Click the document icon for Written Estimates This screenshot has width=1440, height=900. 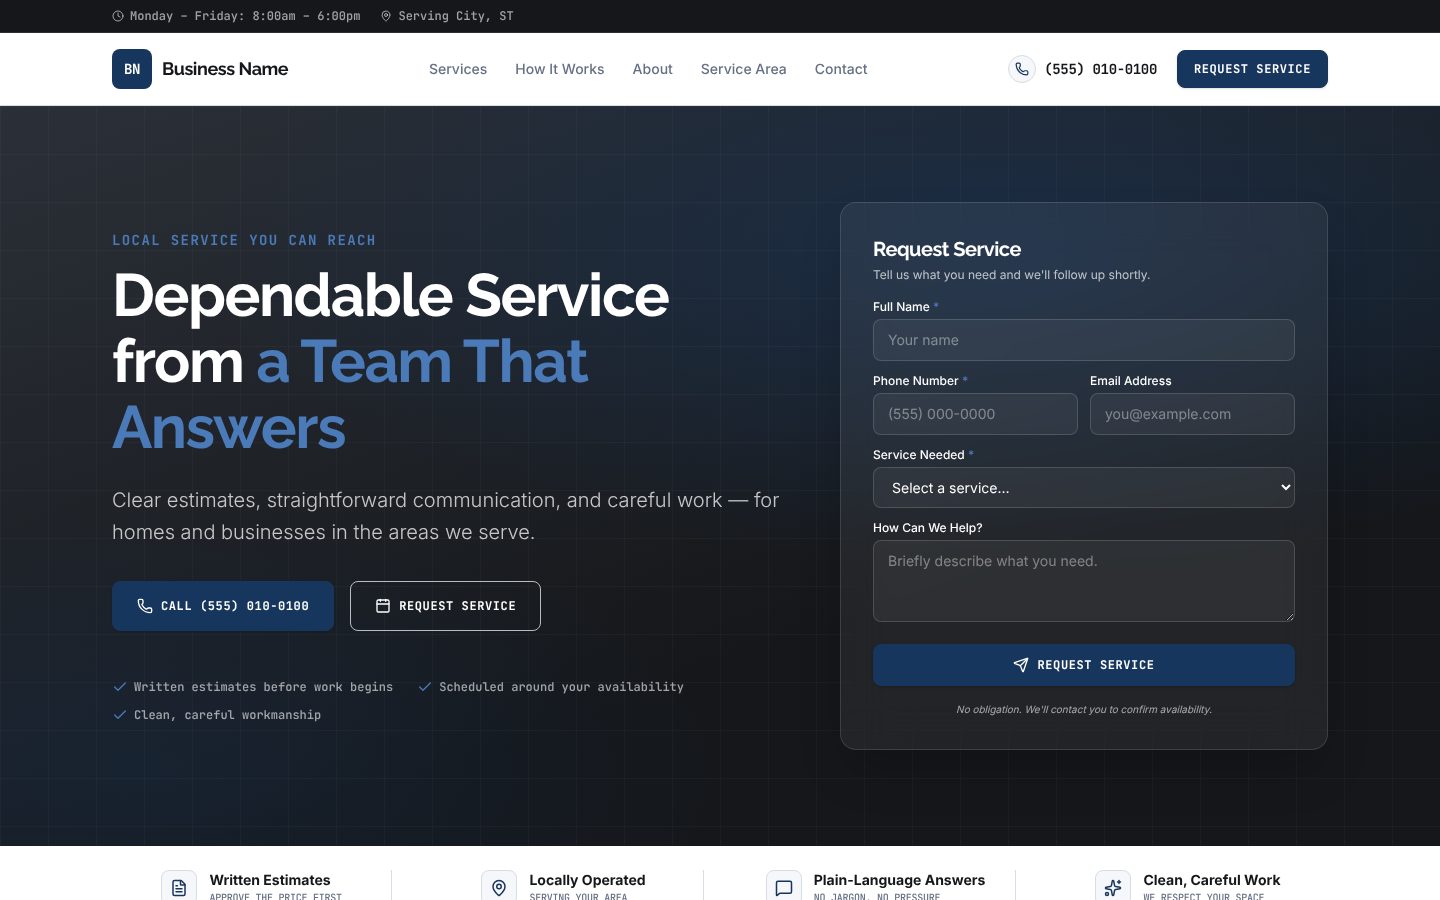[179, 887]
